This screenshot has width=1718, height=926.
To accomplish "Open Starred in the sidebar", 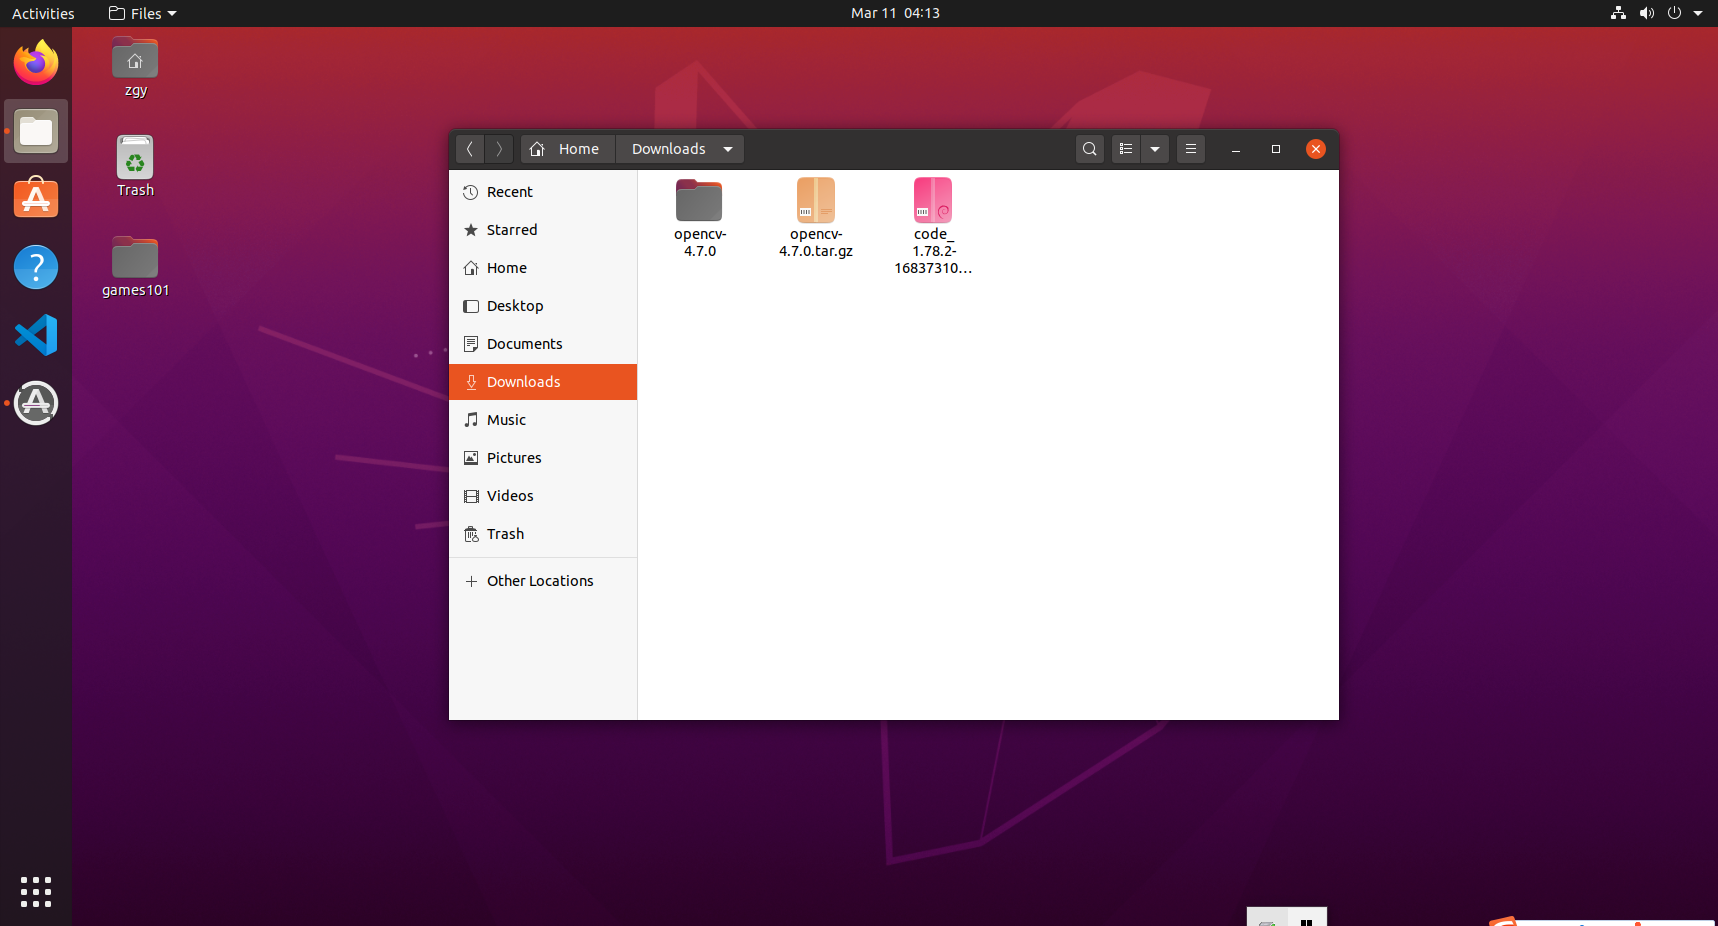I will pyautogui.click(x=543, y=230).
